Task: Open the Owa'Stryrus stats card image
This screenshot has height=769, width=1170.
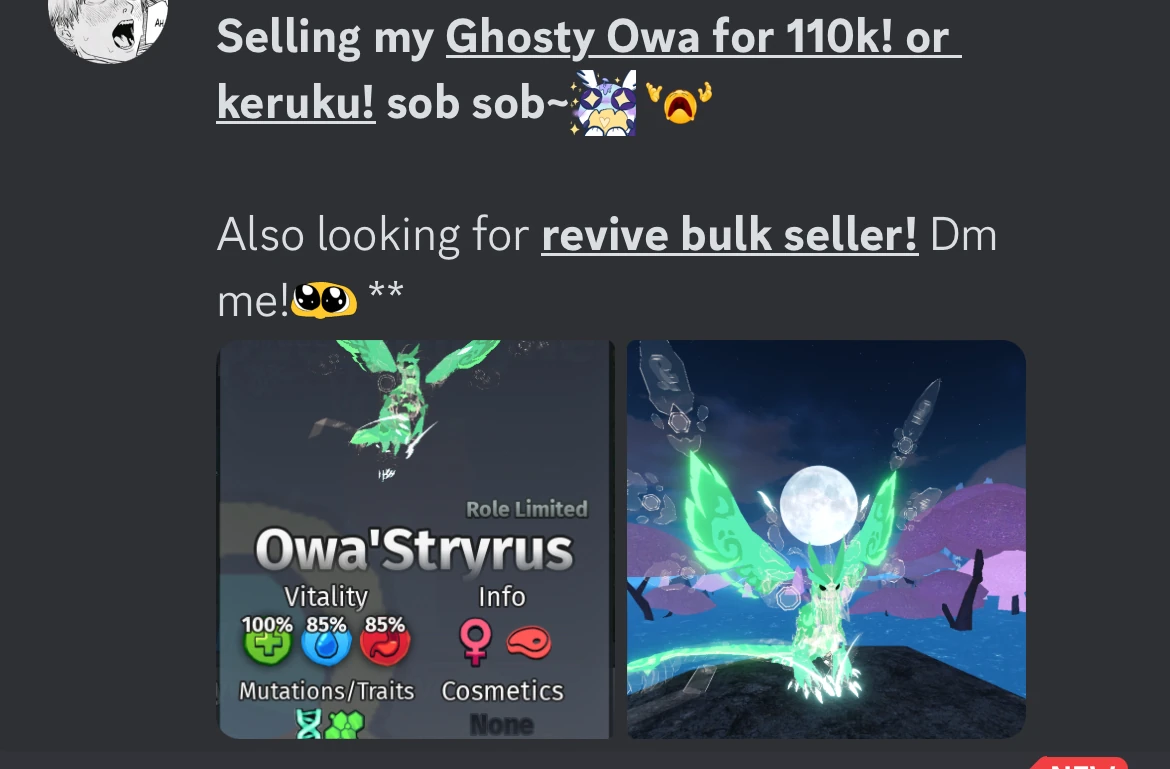Action: tap(415, 539)
